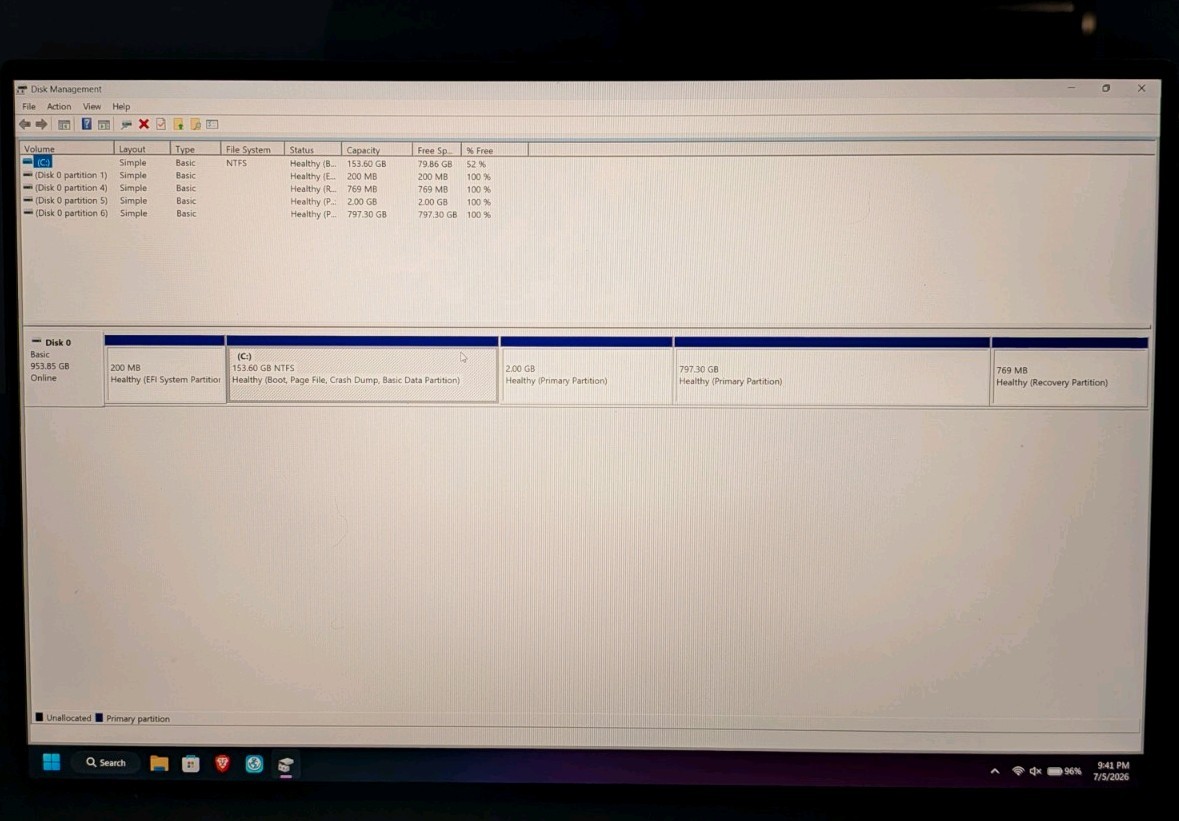Toggle the Show/Hide Action Pane toolbar icon

pyautogui.click(x=104, y=124)
